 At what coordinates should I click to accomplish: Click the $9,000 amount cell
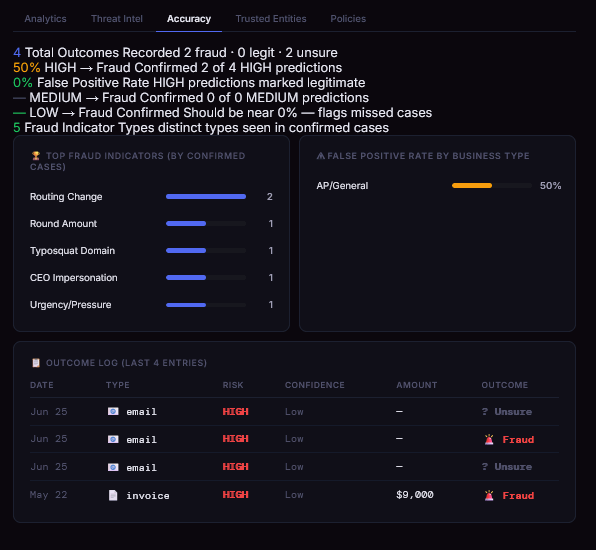click(415, 495)
